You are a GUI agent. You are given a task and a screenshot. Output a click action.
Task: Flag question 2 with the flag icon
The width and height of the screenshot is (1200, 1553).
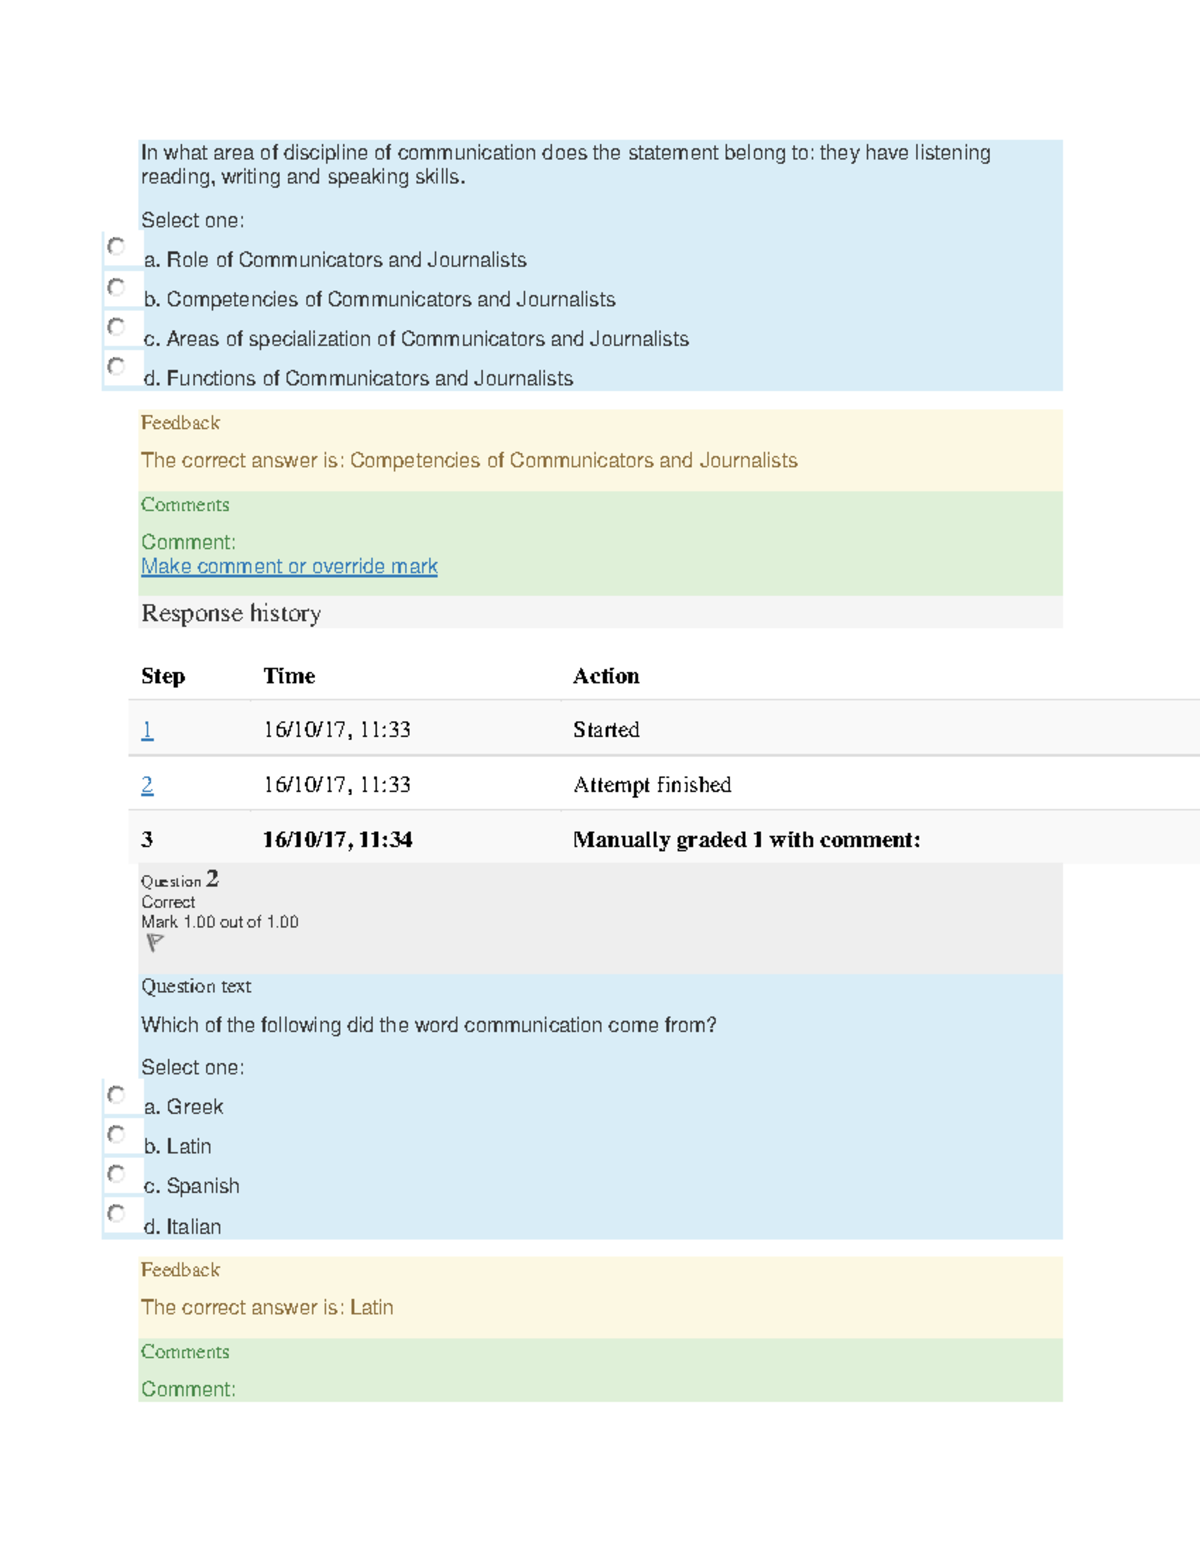tap(154, 943)
